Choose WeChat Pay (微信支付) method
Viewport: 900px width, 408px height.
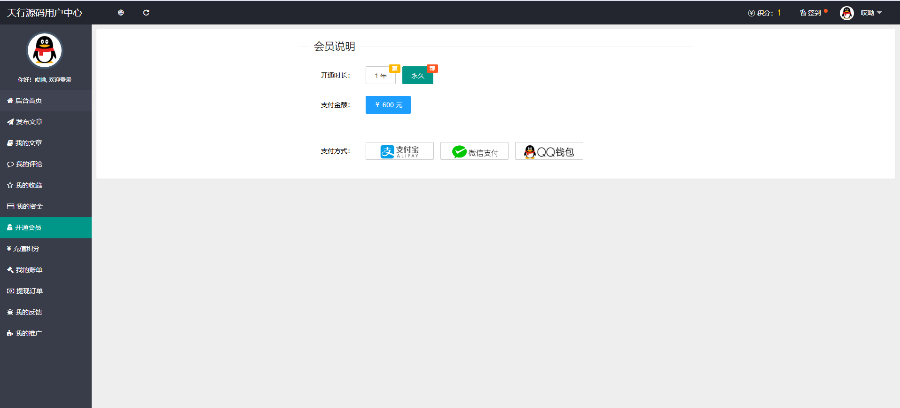[x=474, y=151]
